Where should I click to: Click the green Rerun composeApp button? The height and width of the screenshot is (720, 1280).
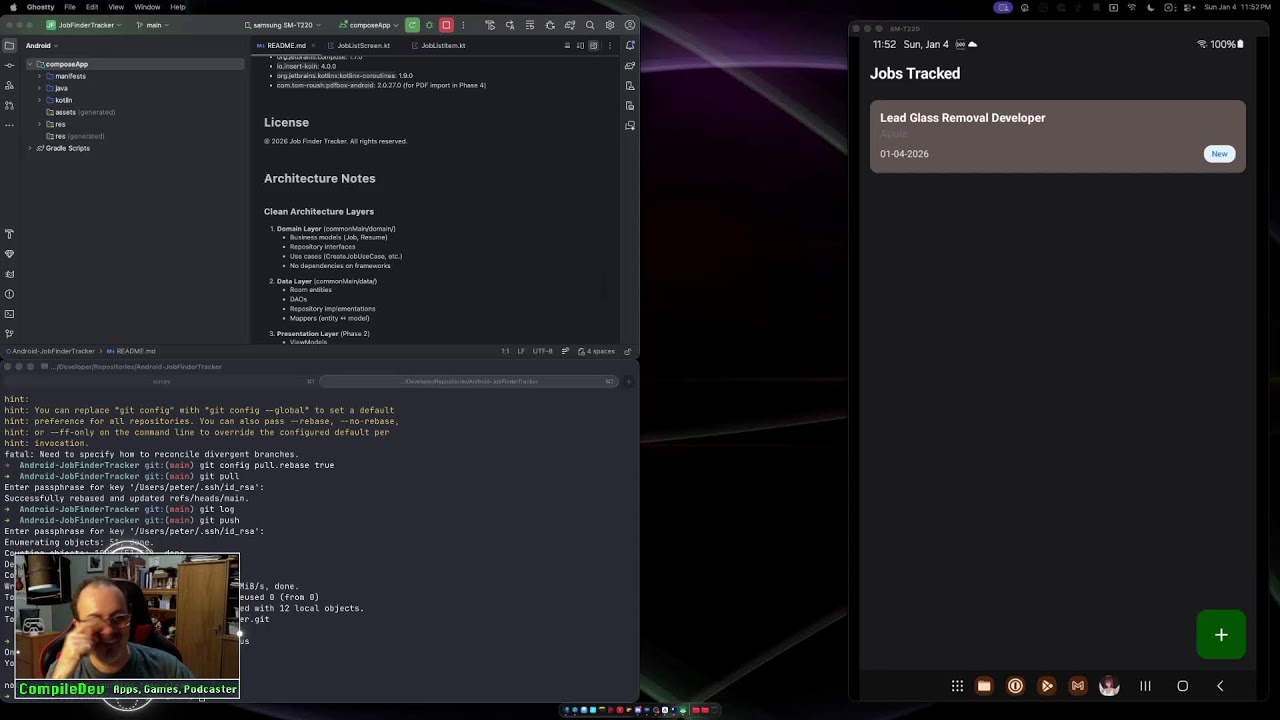(412, 25)
